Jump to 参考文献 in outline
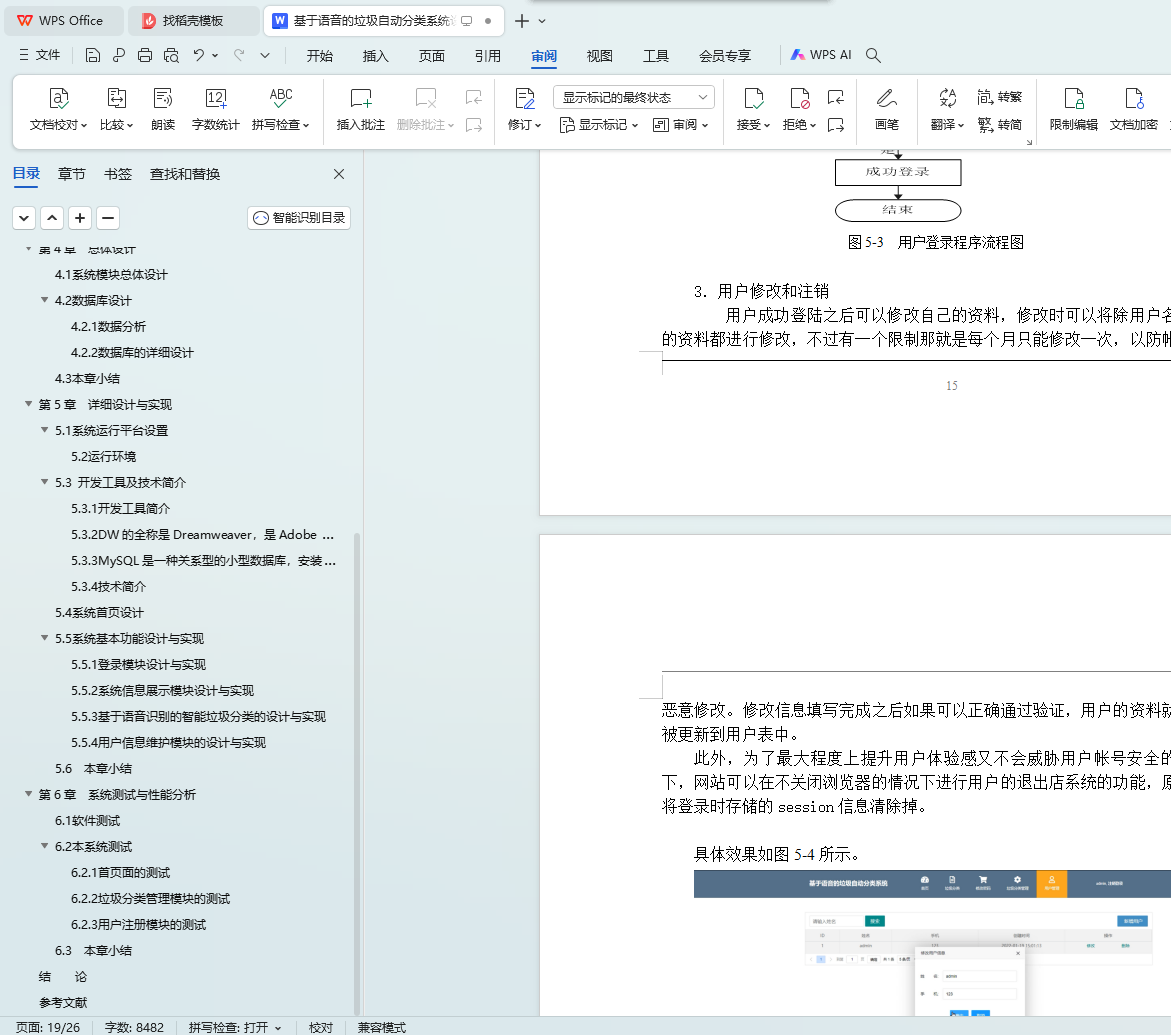1171x1035 pixels. pyautogui.click(x=63, y=1003)
